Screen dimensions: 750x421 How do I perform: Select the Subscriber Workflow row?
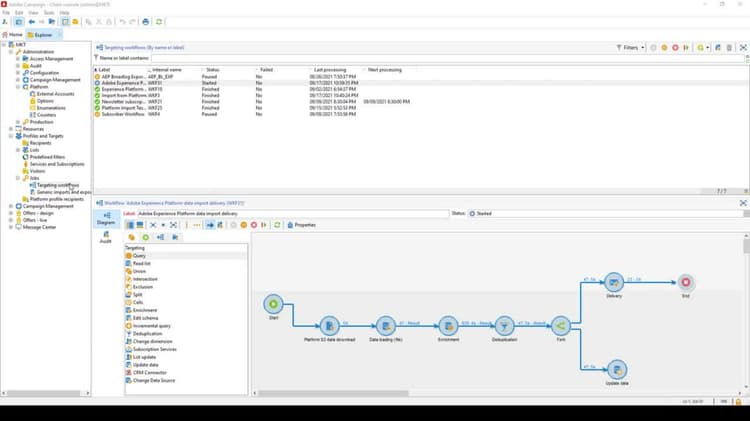click(421, 114)
